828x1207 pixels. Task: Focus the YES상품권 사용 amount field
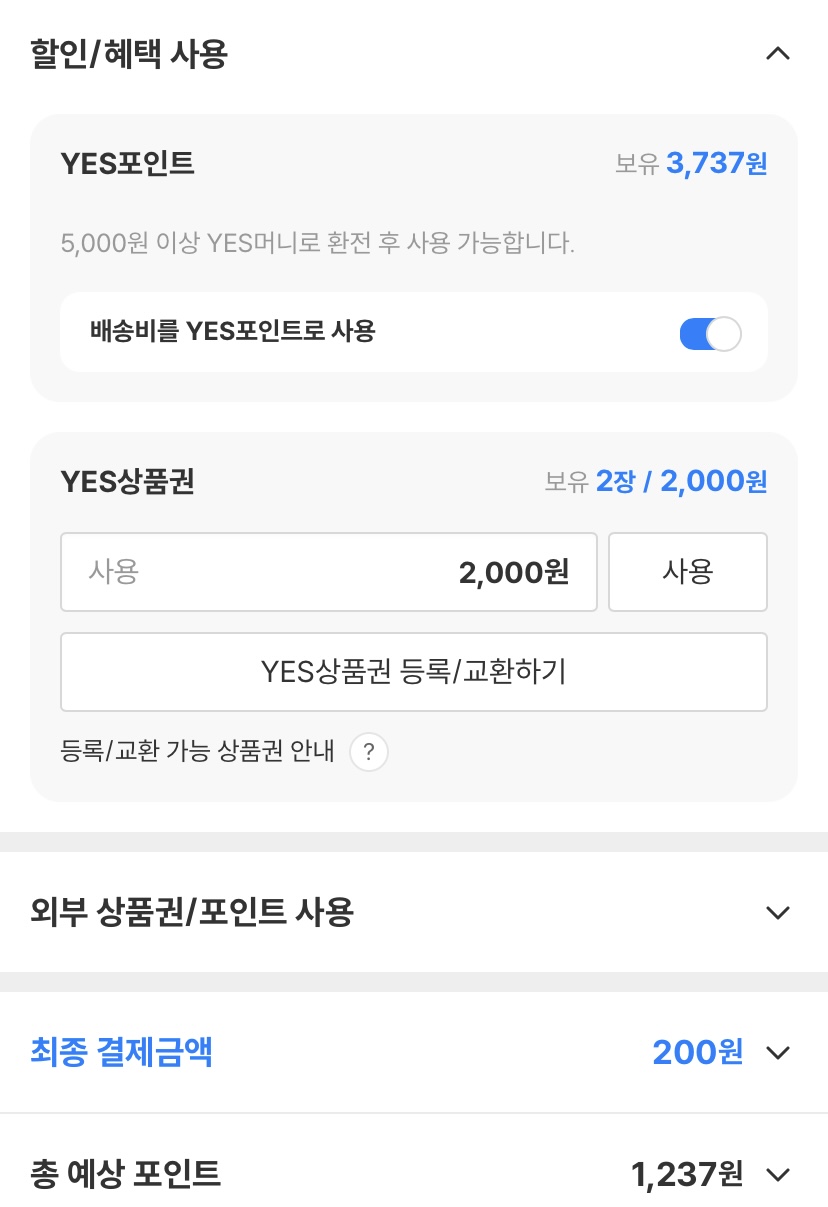pos(328,572)
